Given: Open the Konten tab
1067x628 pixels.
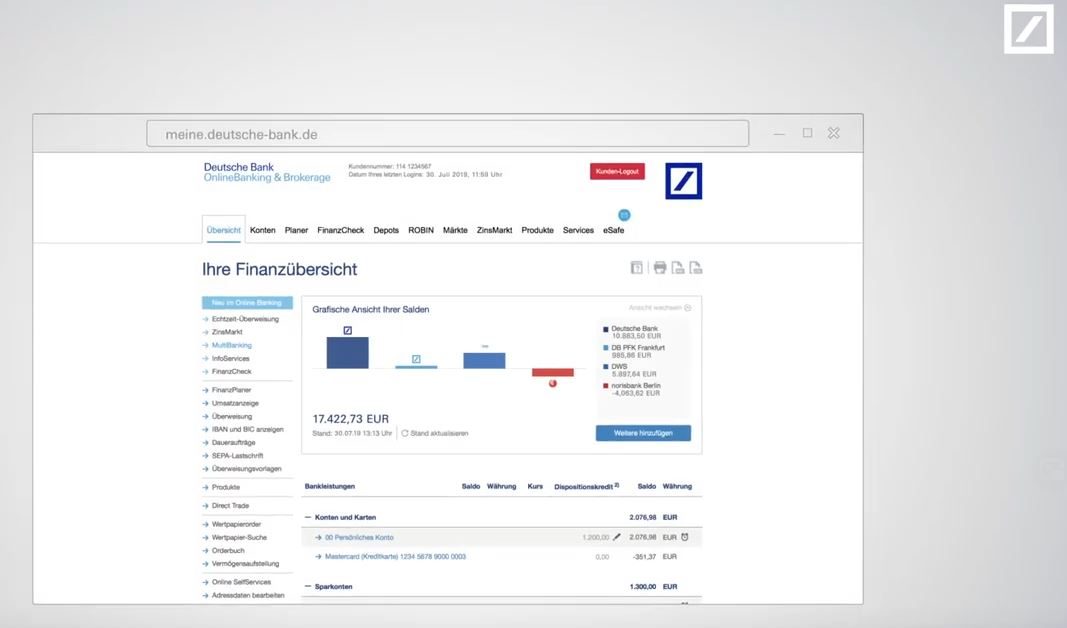Looking at the screenshot, I should [x=263, y=230].
